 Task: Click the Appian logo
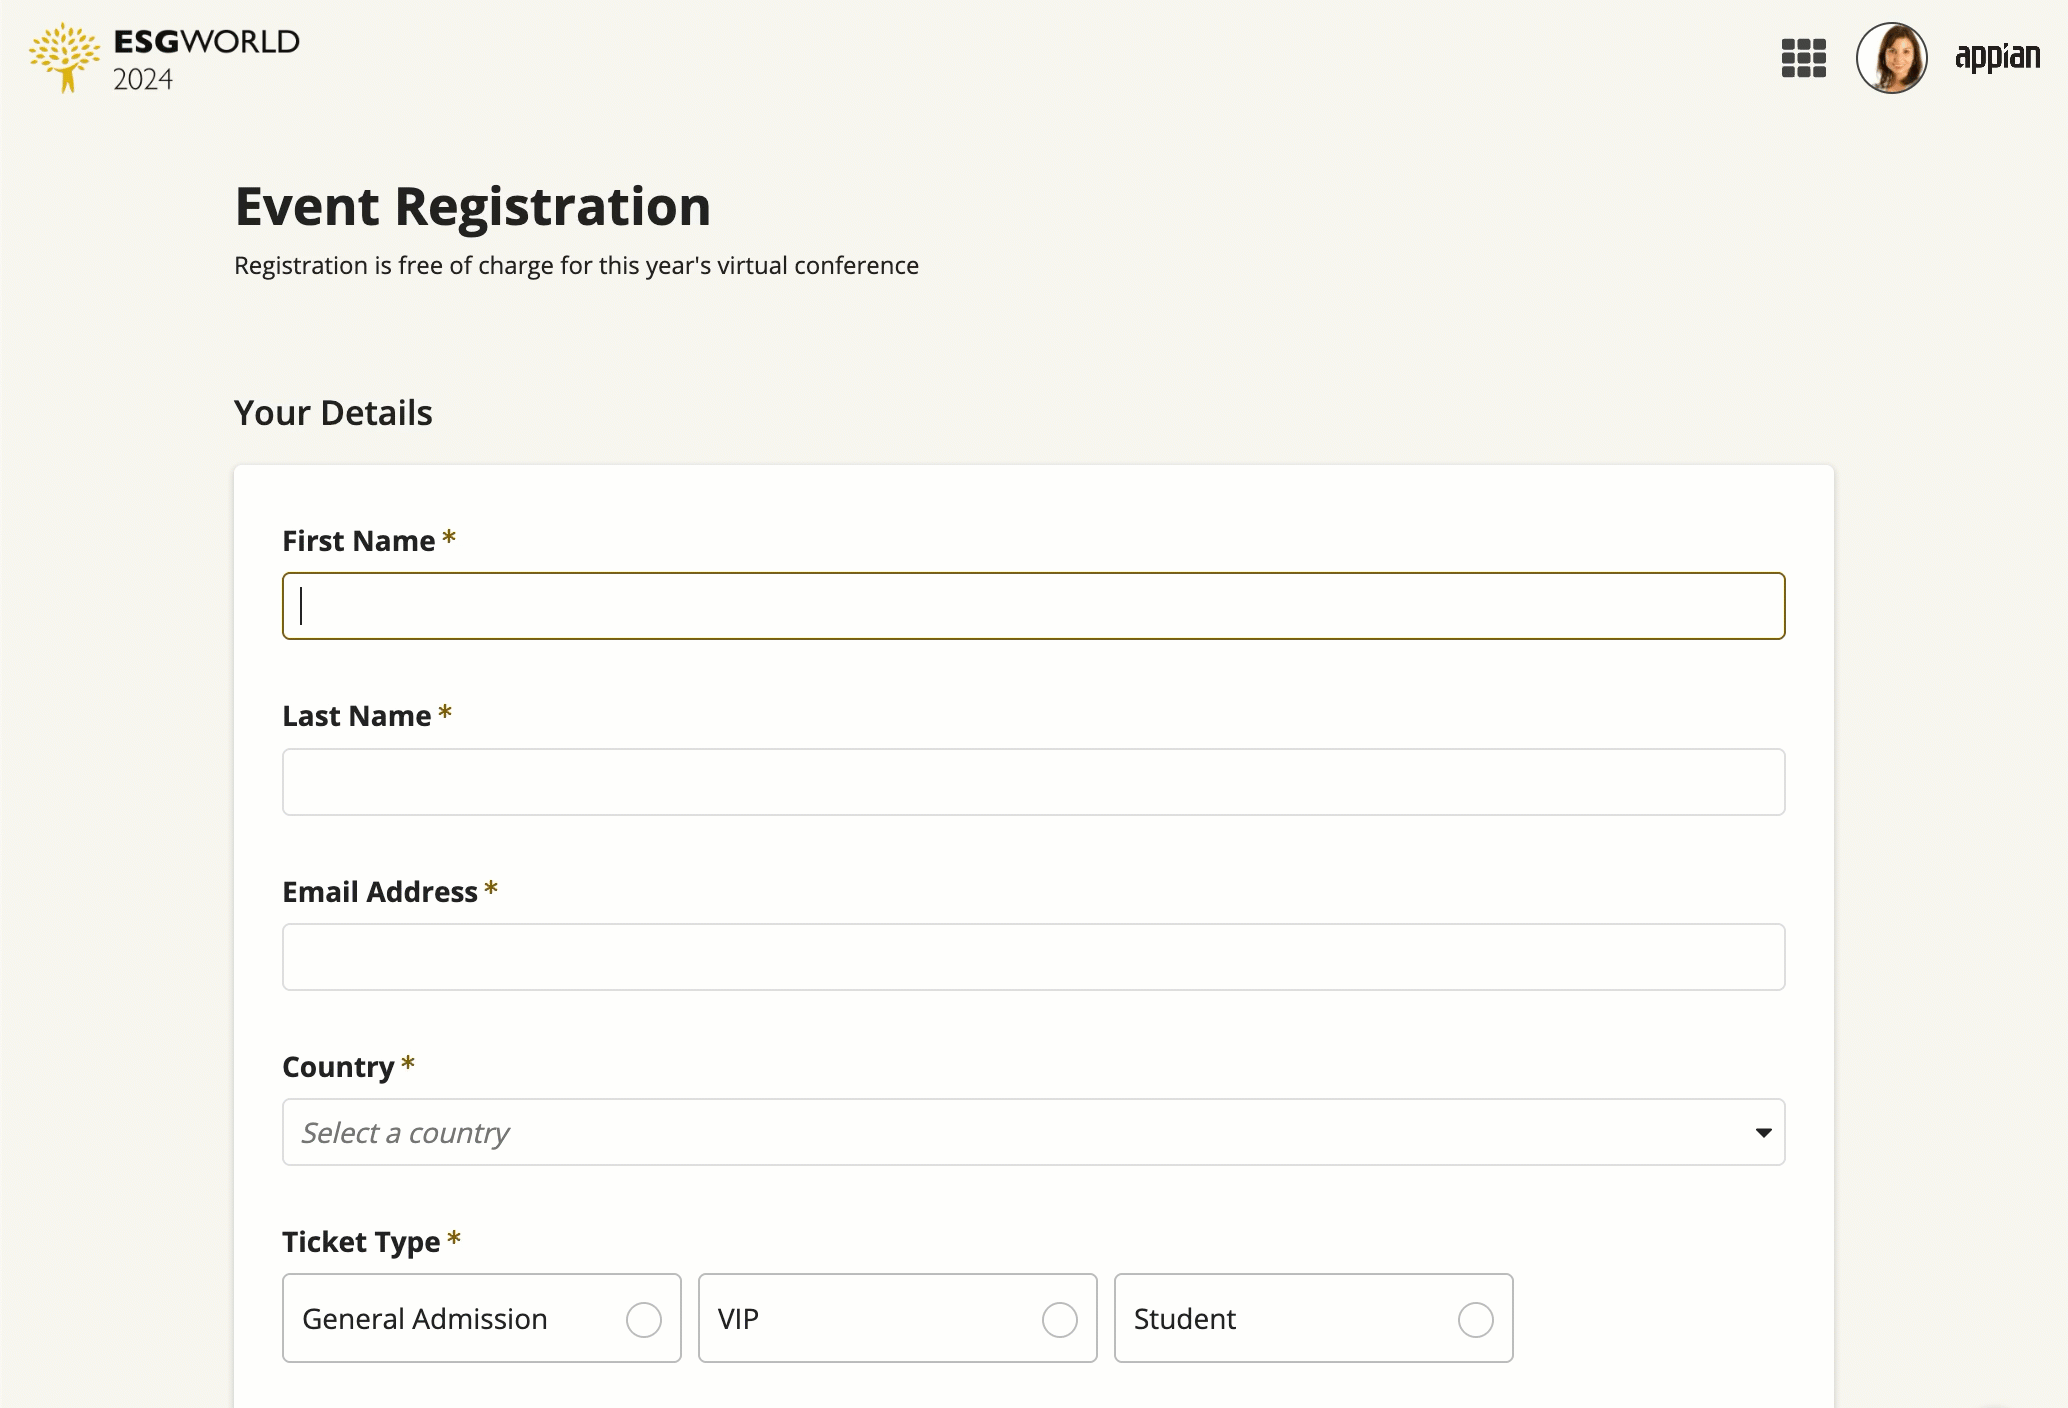point(1997,58)
